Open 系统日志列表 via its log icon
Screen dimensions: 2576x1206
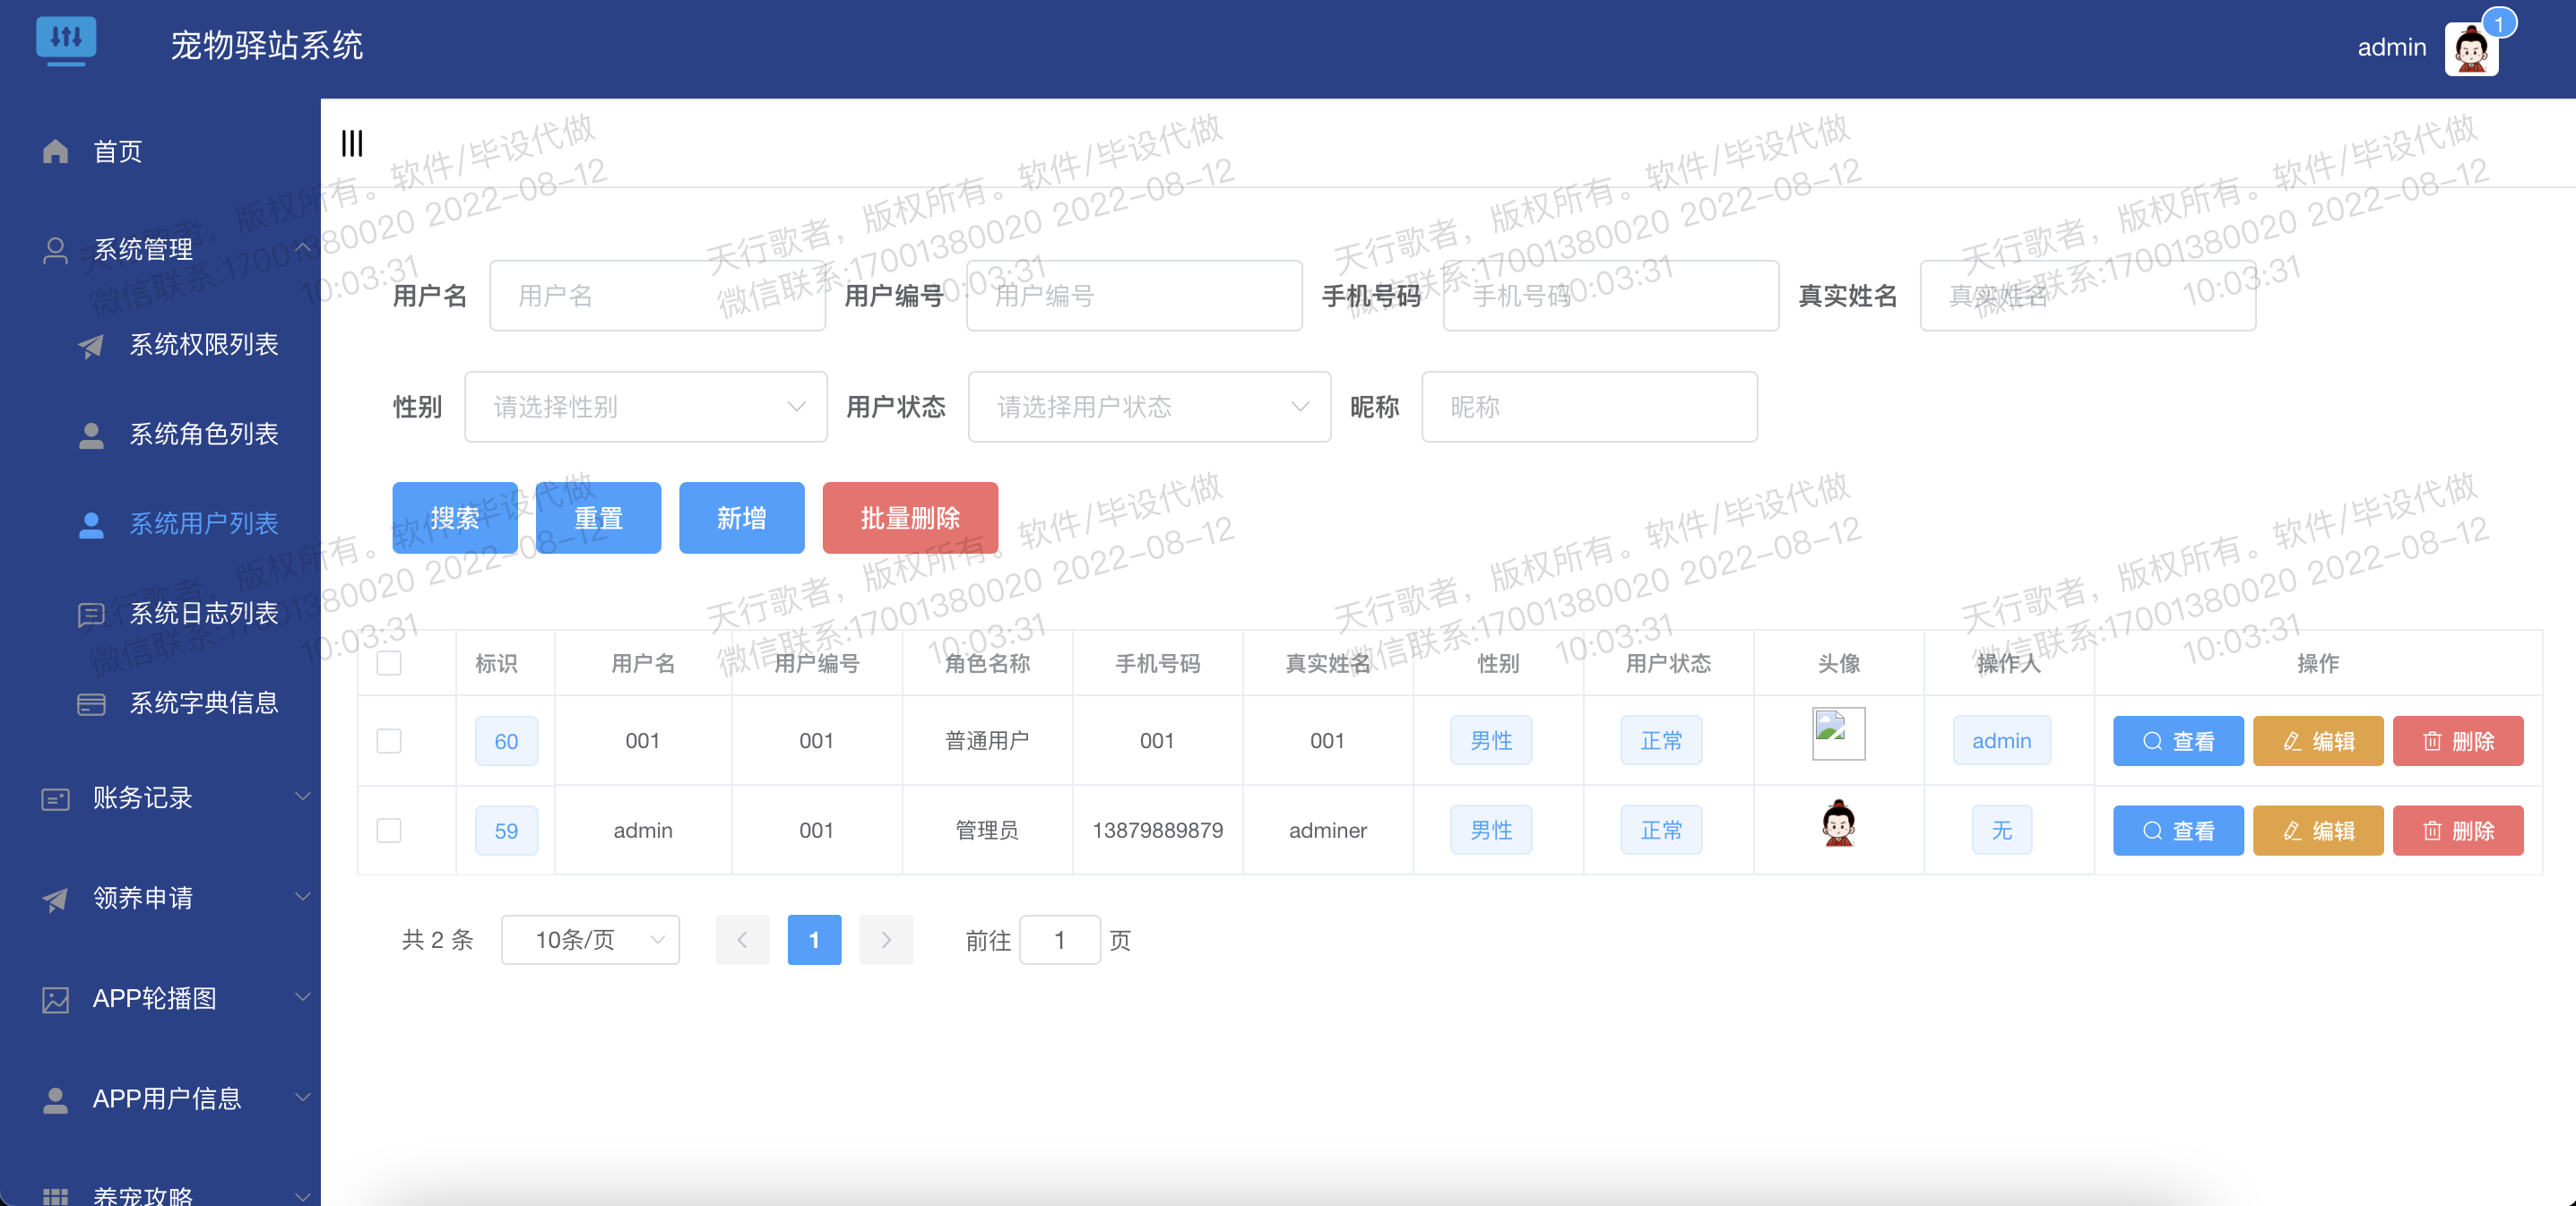click(x=91, y=614)
